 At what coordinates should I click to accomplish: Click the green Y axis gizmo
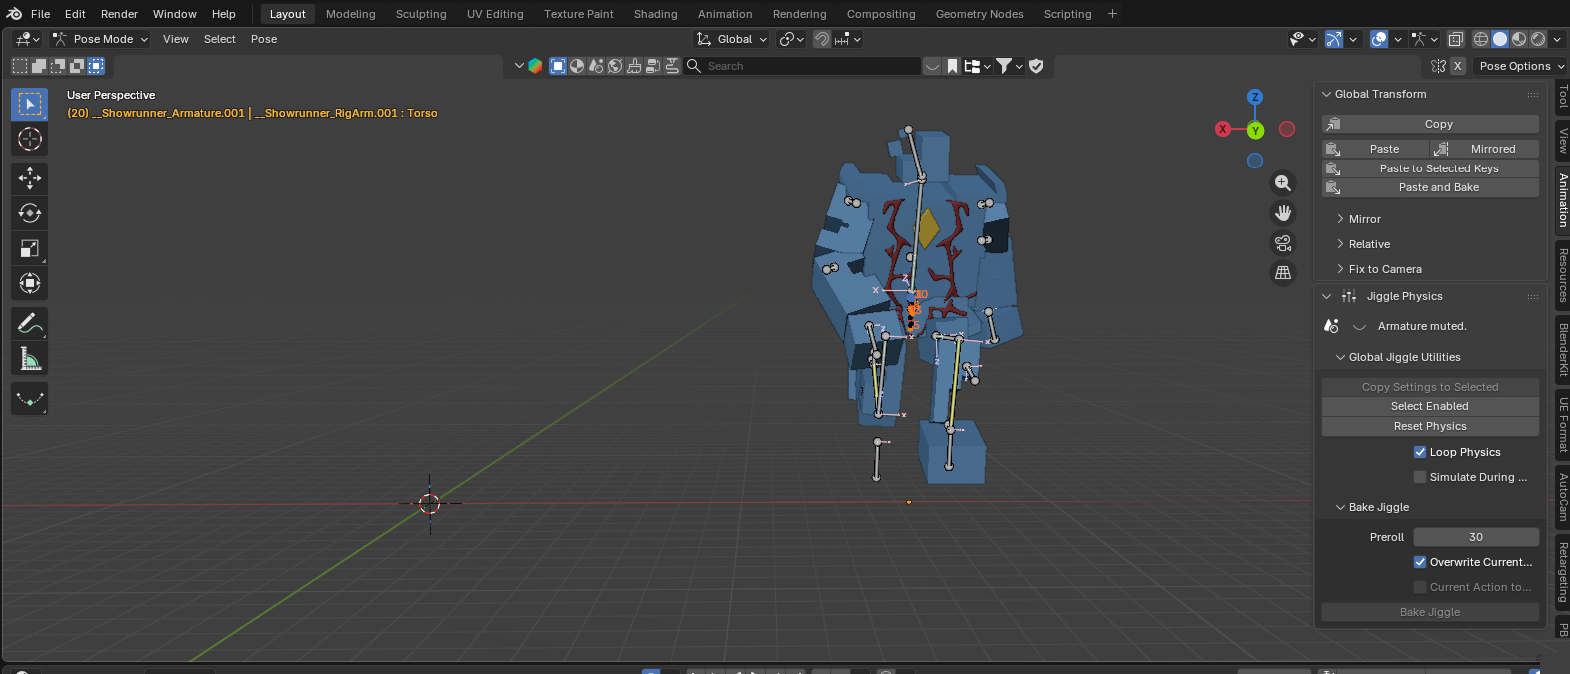pos(1256,130)
